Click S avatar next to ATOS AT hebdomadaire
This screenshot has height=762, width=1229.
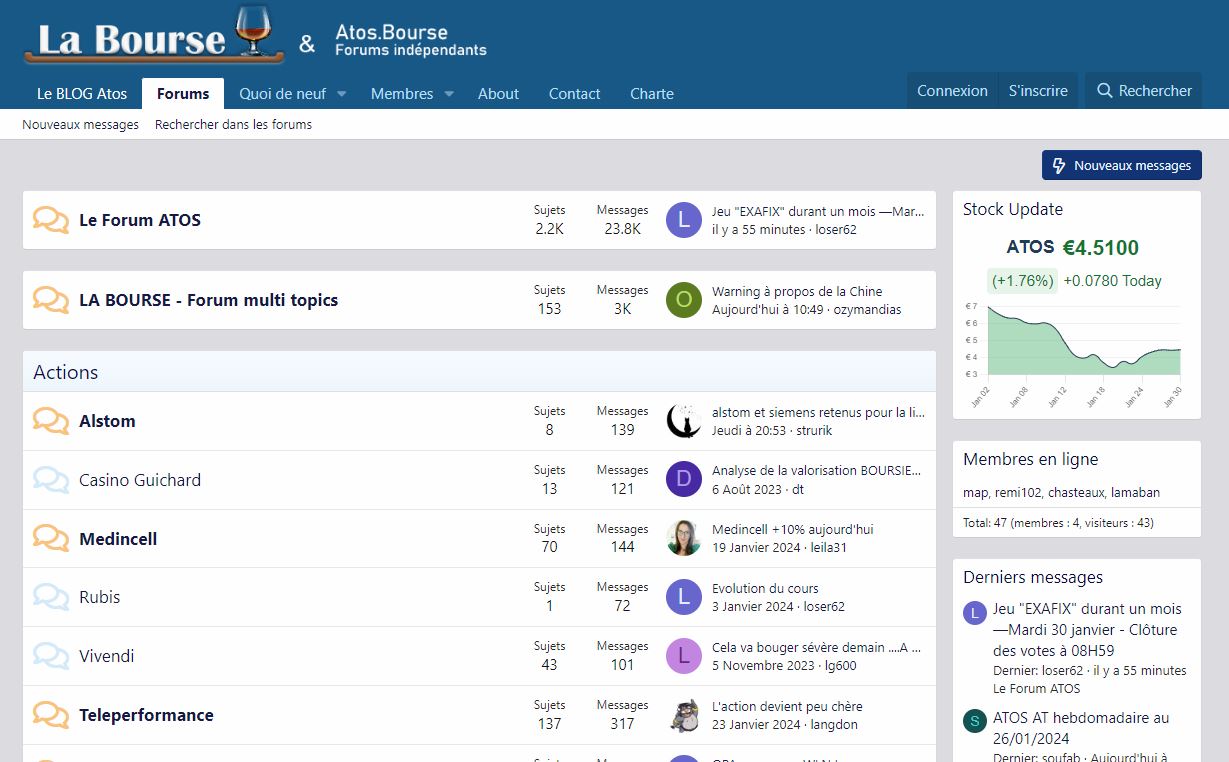pos(975,721)
